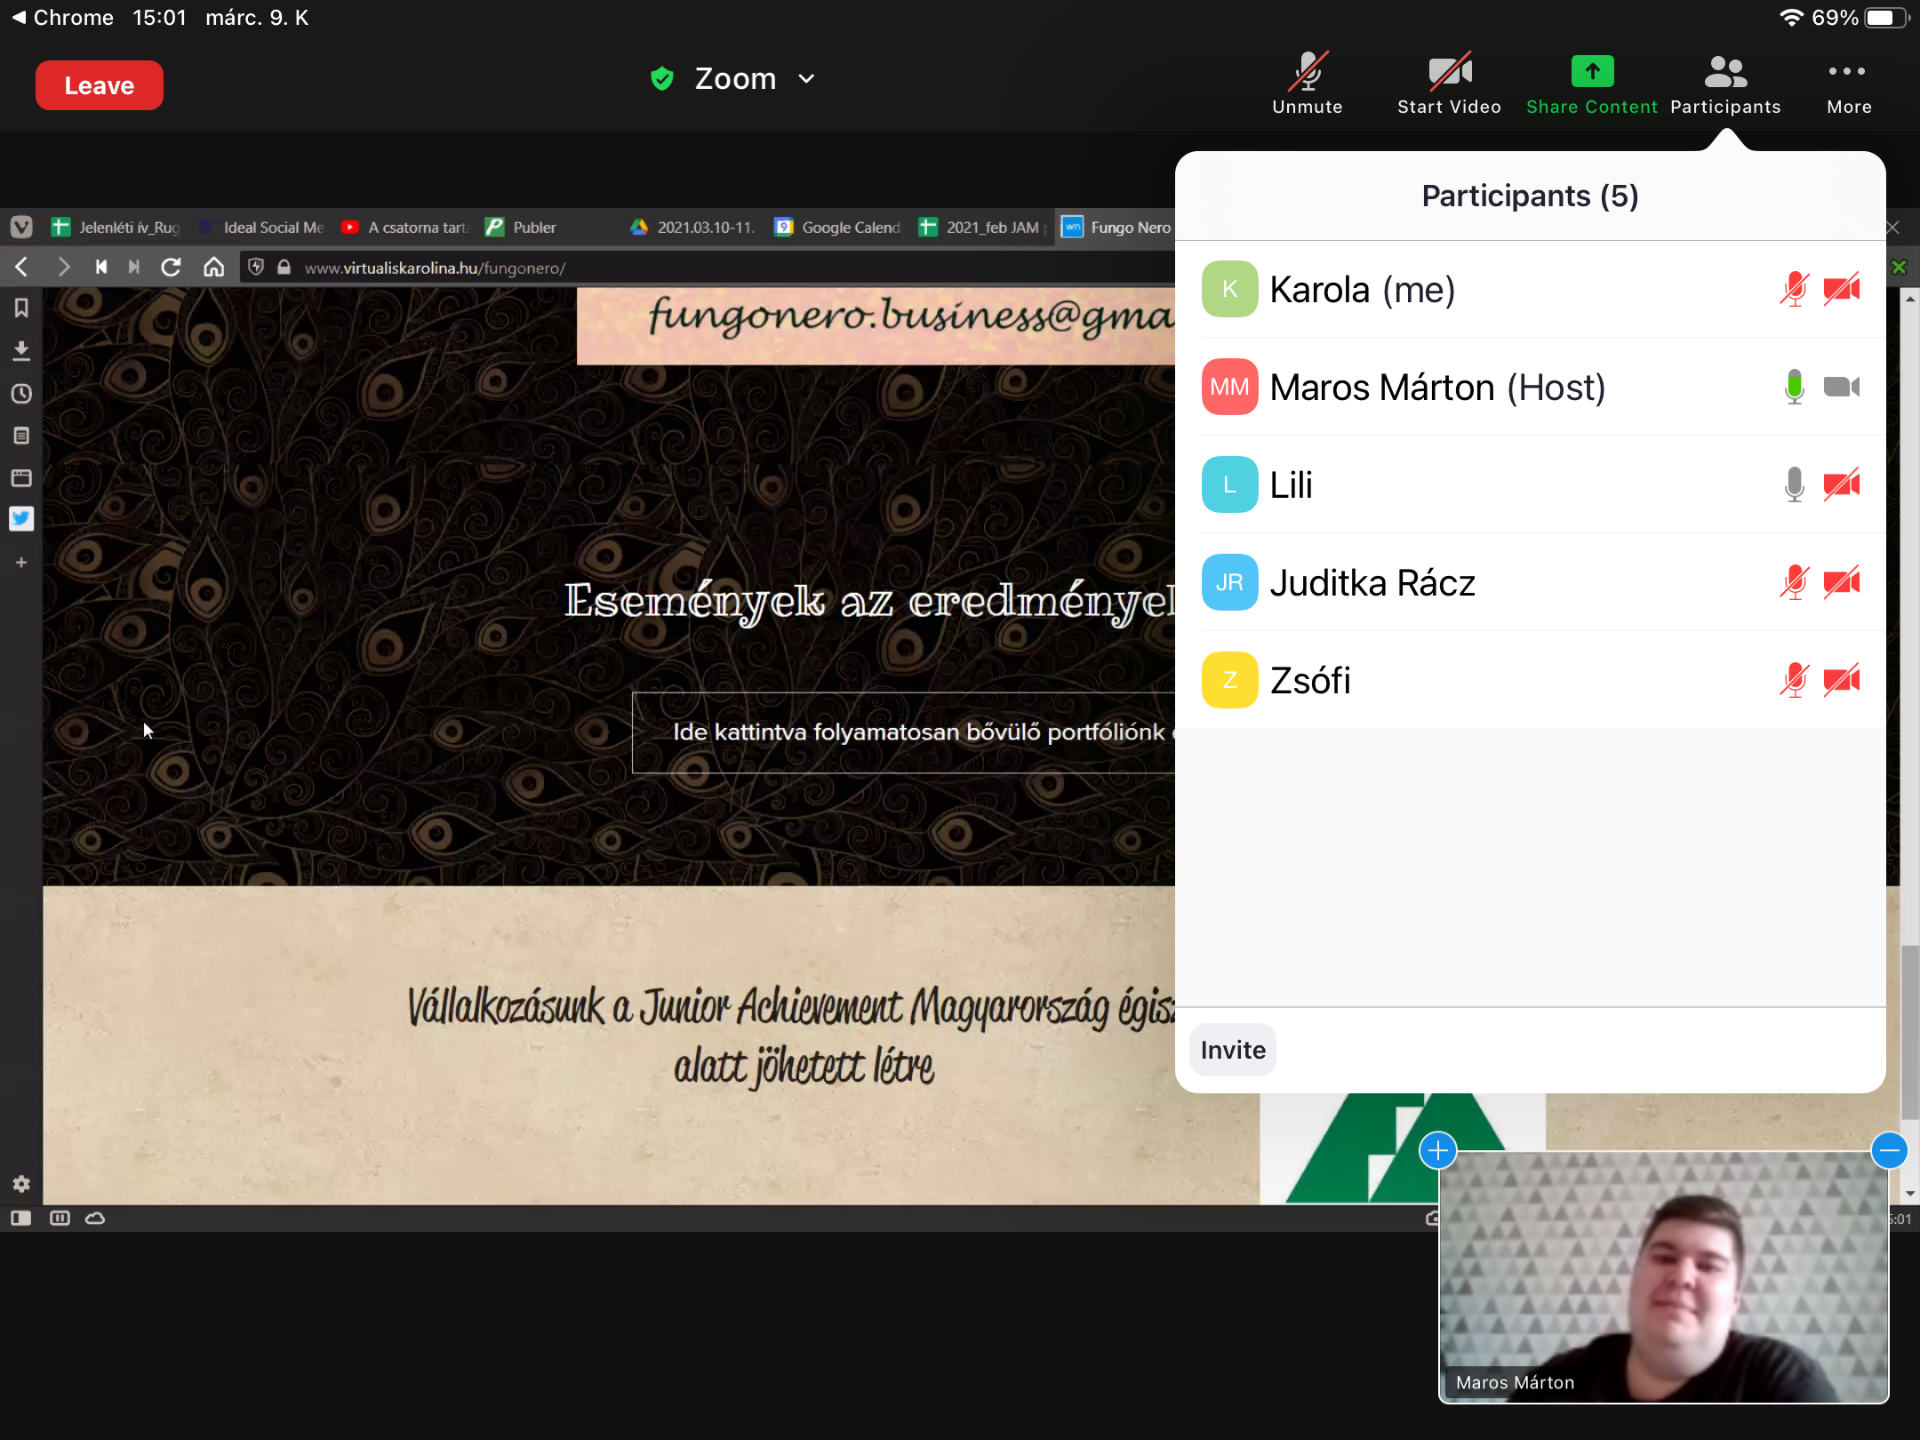Screen dimensions: 1920x1440
Task: Expand the Zoom meeting title dropdown
Action: pyautogui.click(x=806, y=79)
